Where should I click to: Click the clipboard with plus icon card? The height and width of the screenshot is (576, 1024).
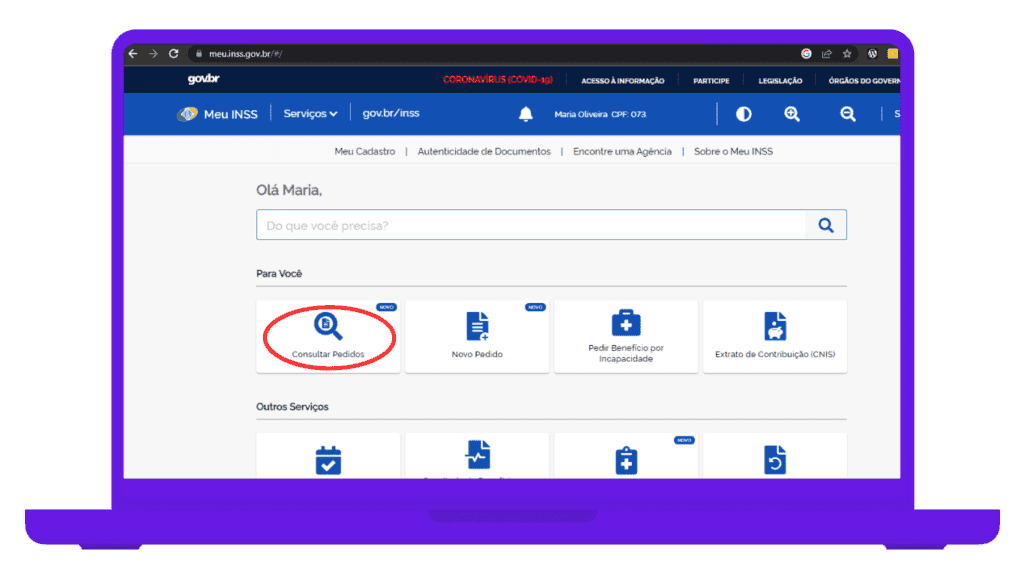[626, 460]
